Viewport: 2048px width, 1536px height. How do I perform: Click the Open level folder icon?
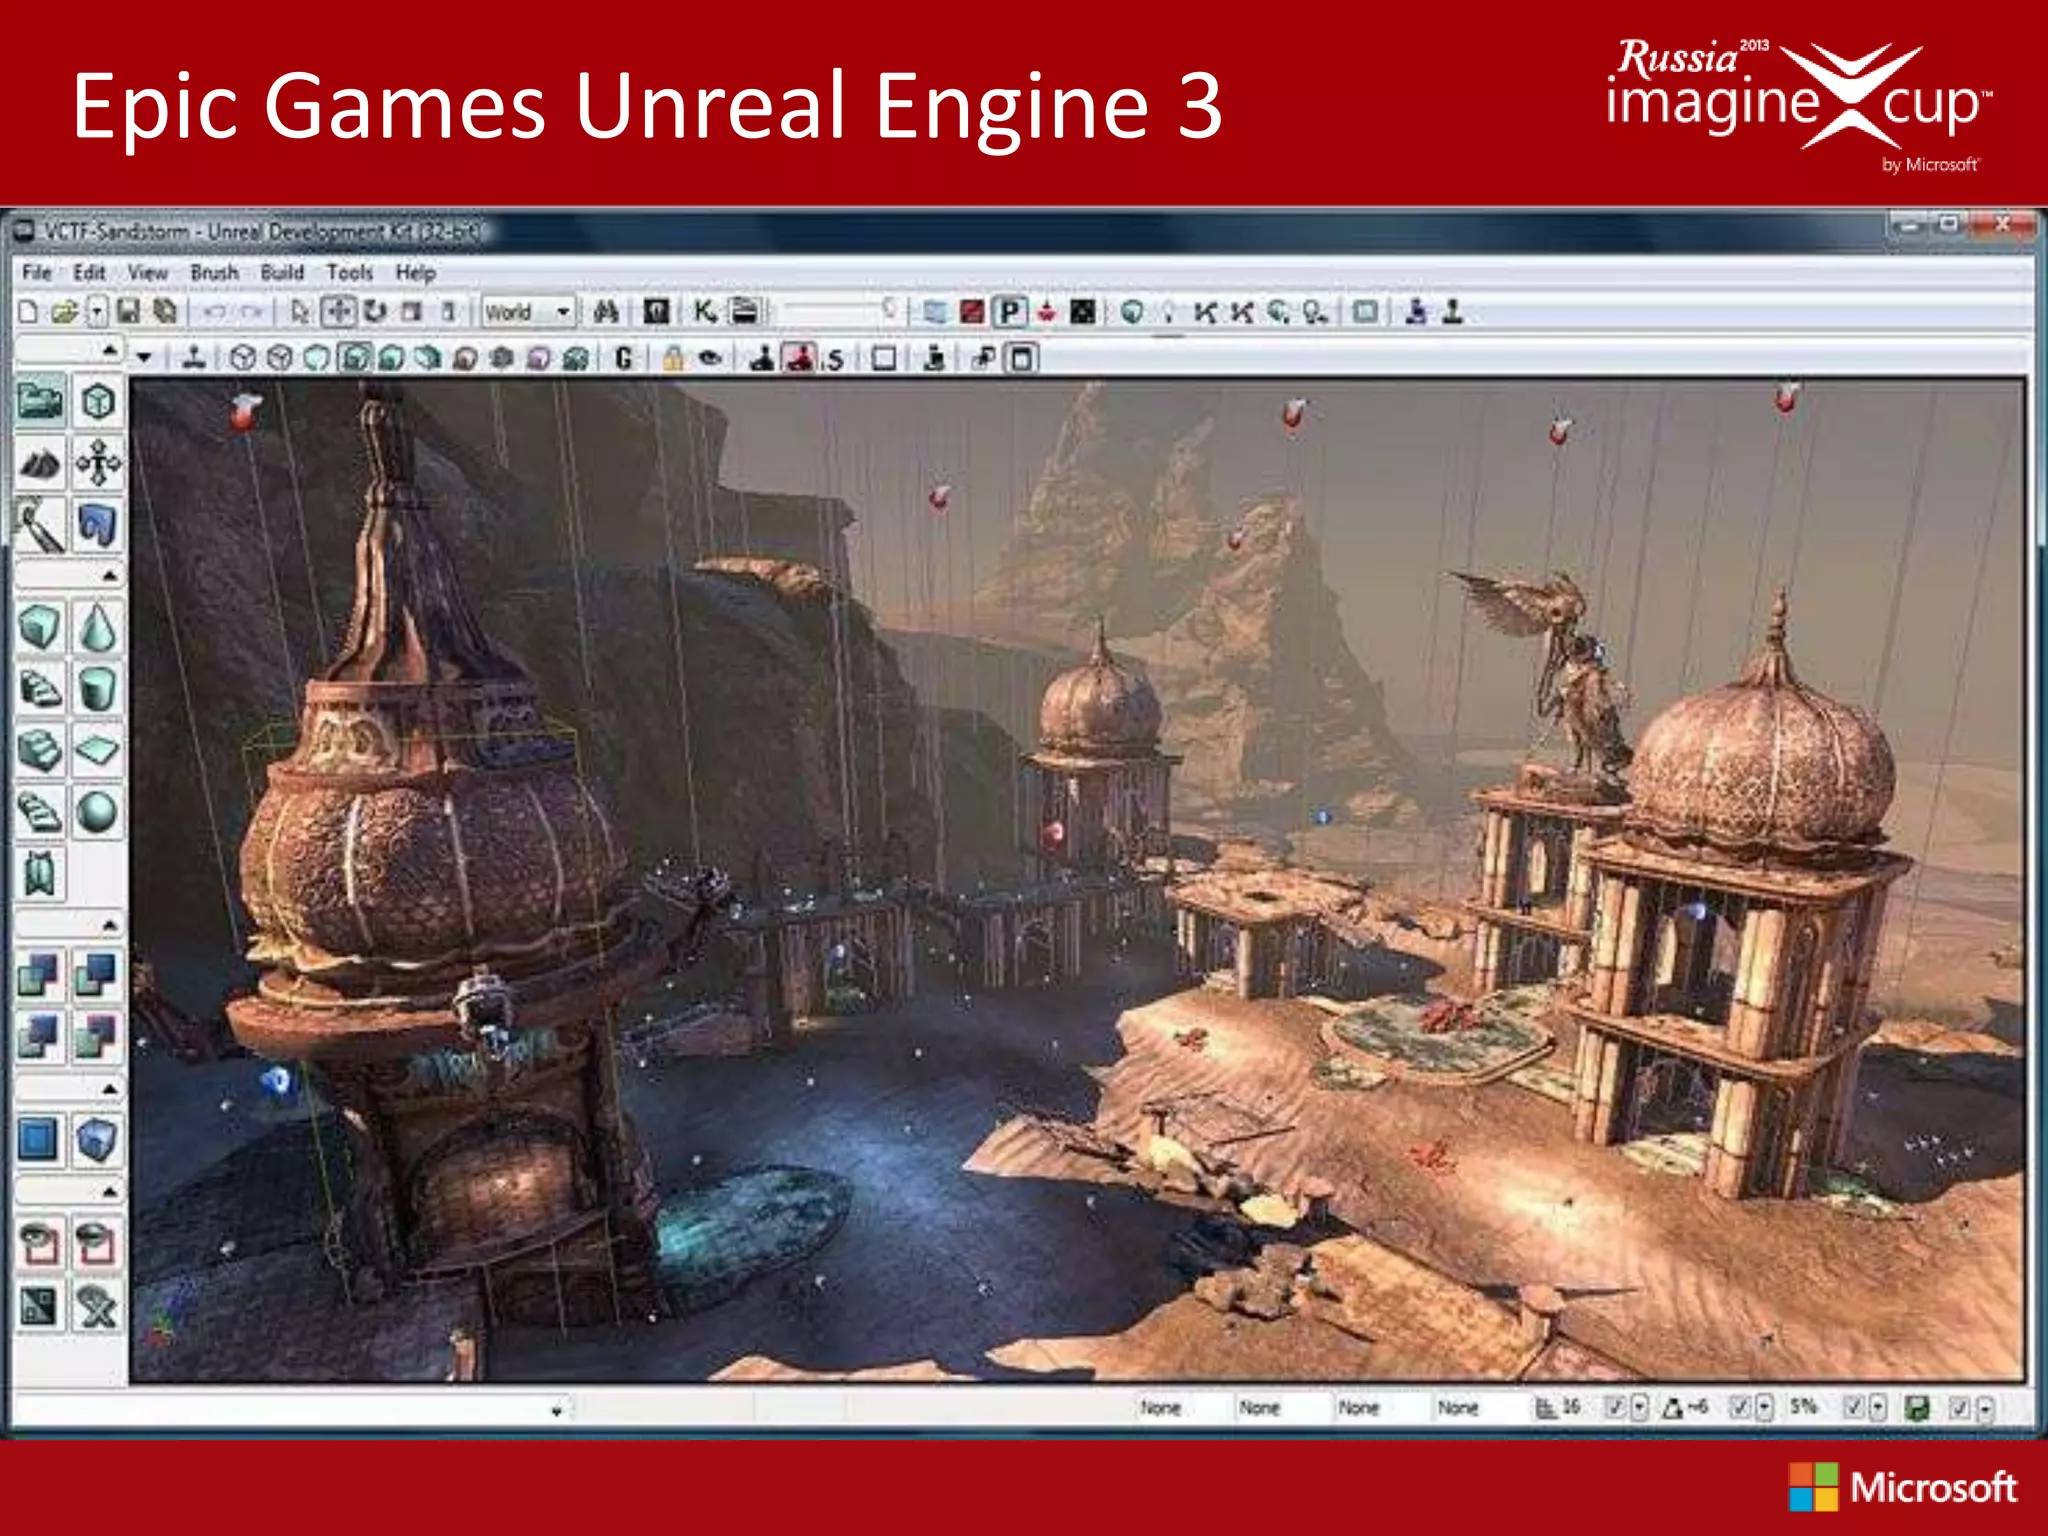(x=64, y=312)
